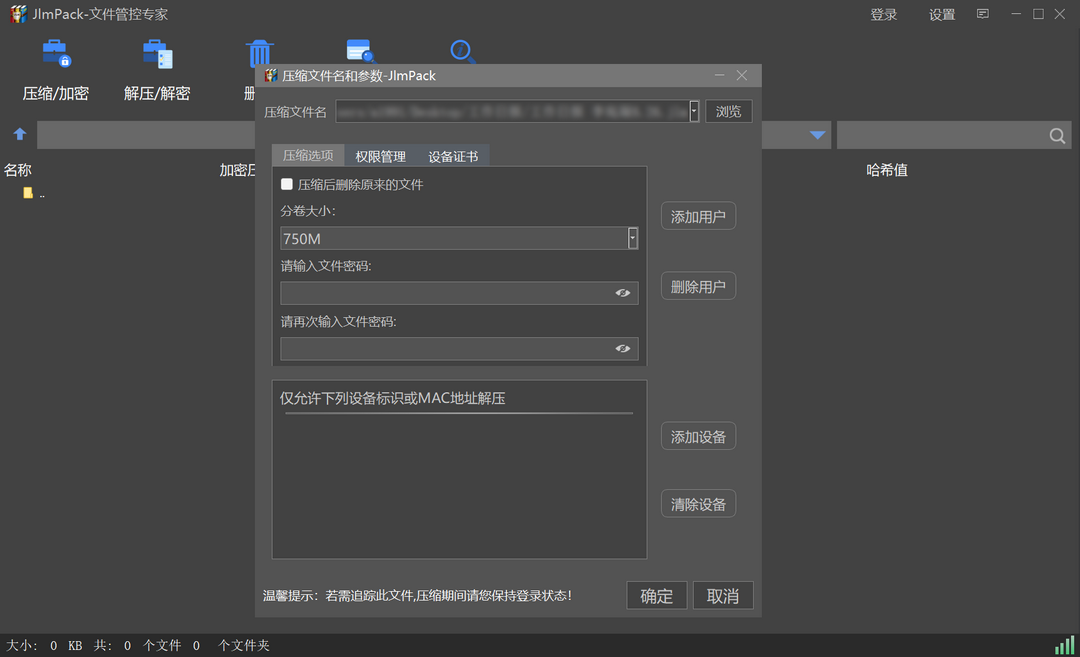
Task: Select the 解压/解密 decompression tool
Action: tap(155, 68)
